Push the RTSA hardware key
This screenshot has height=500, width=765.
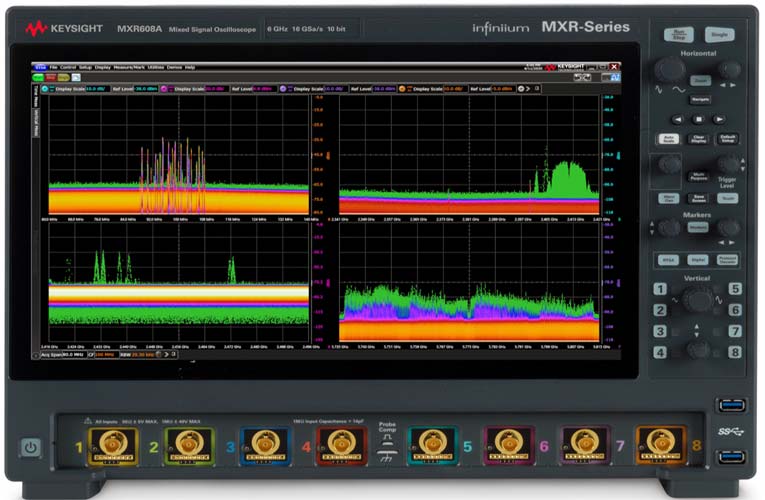(668, 260)
